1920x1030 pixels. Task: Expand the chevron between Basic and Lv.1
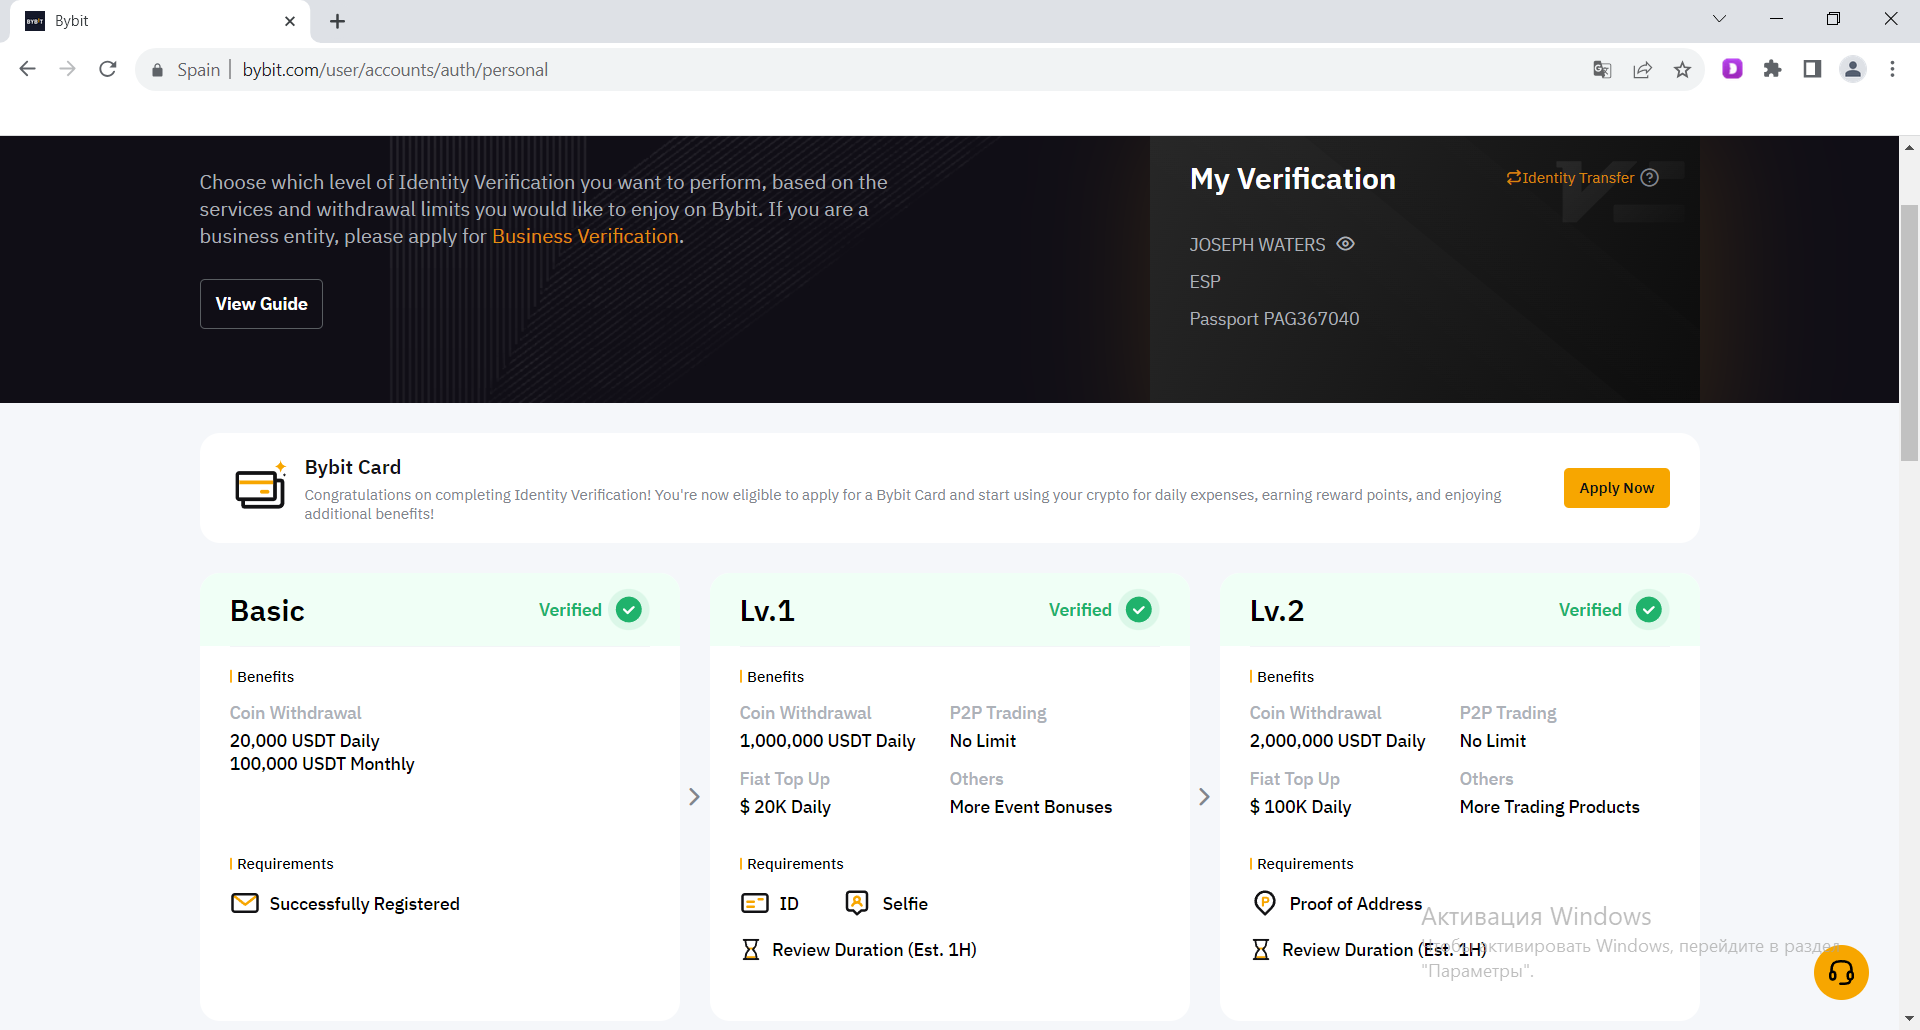pyautogui.click(x=694, y=797)
